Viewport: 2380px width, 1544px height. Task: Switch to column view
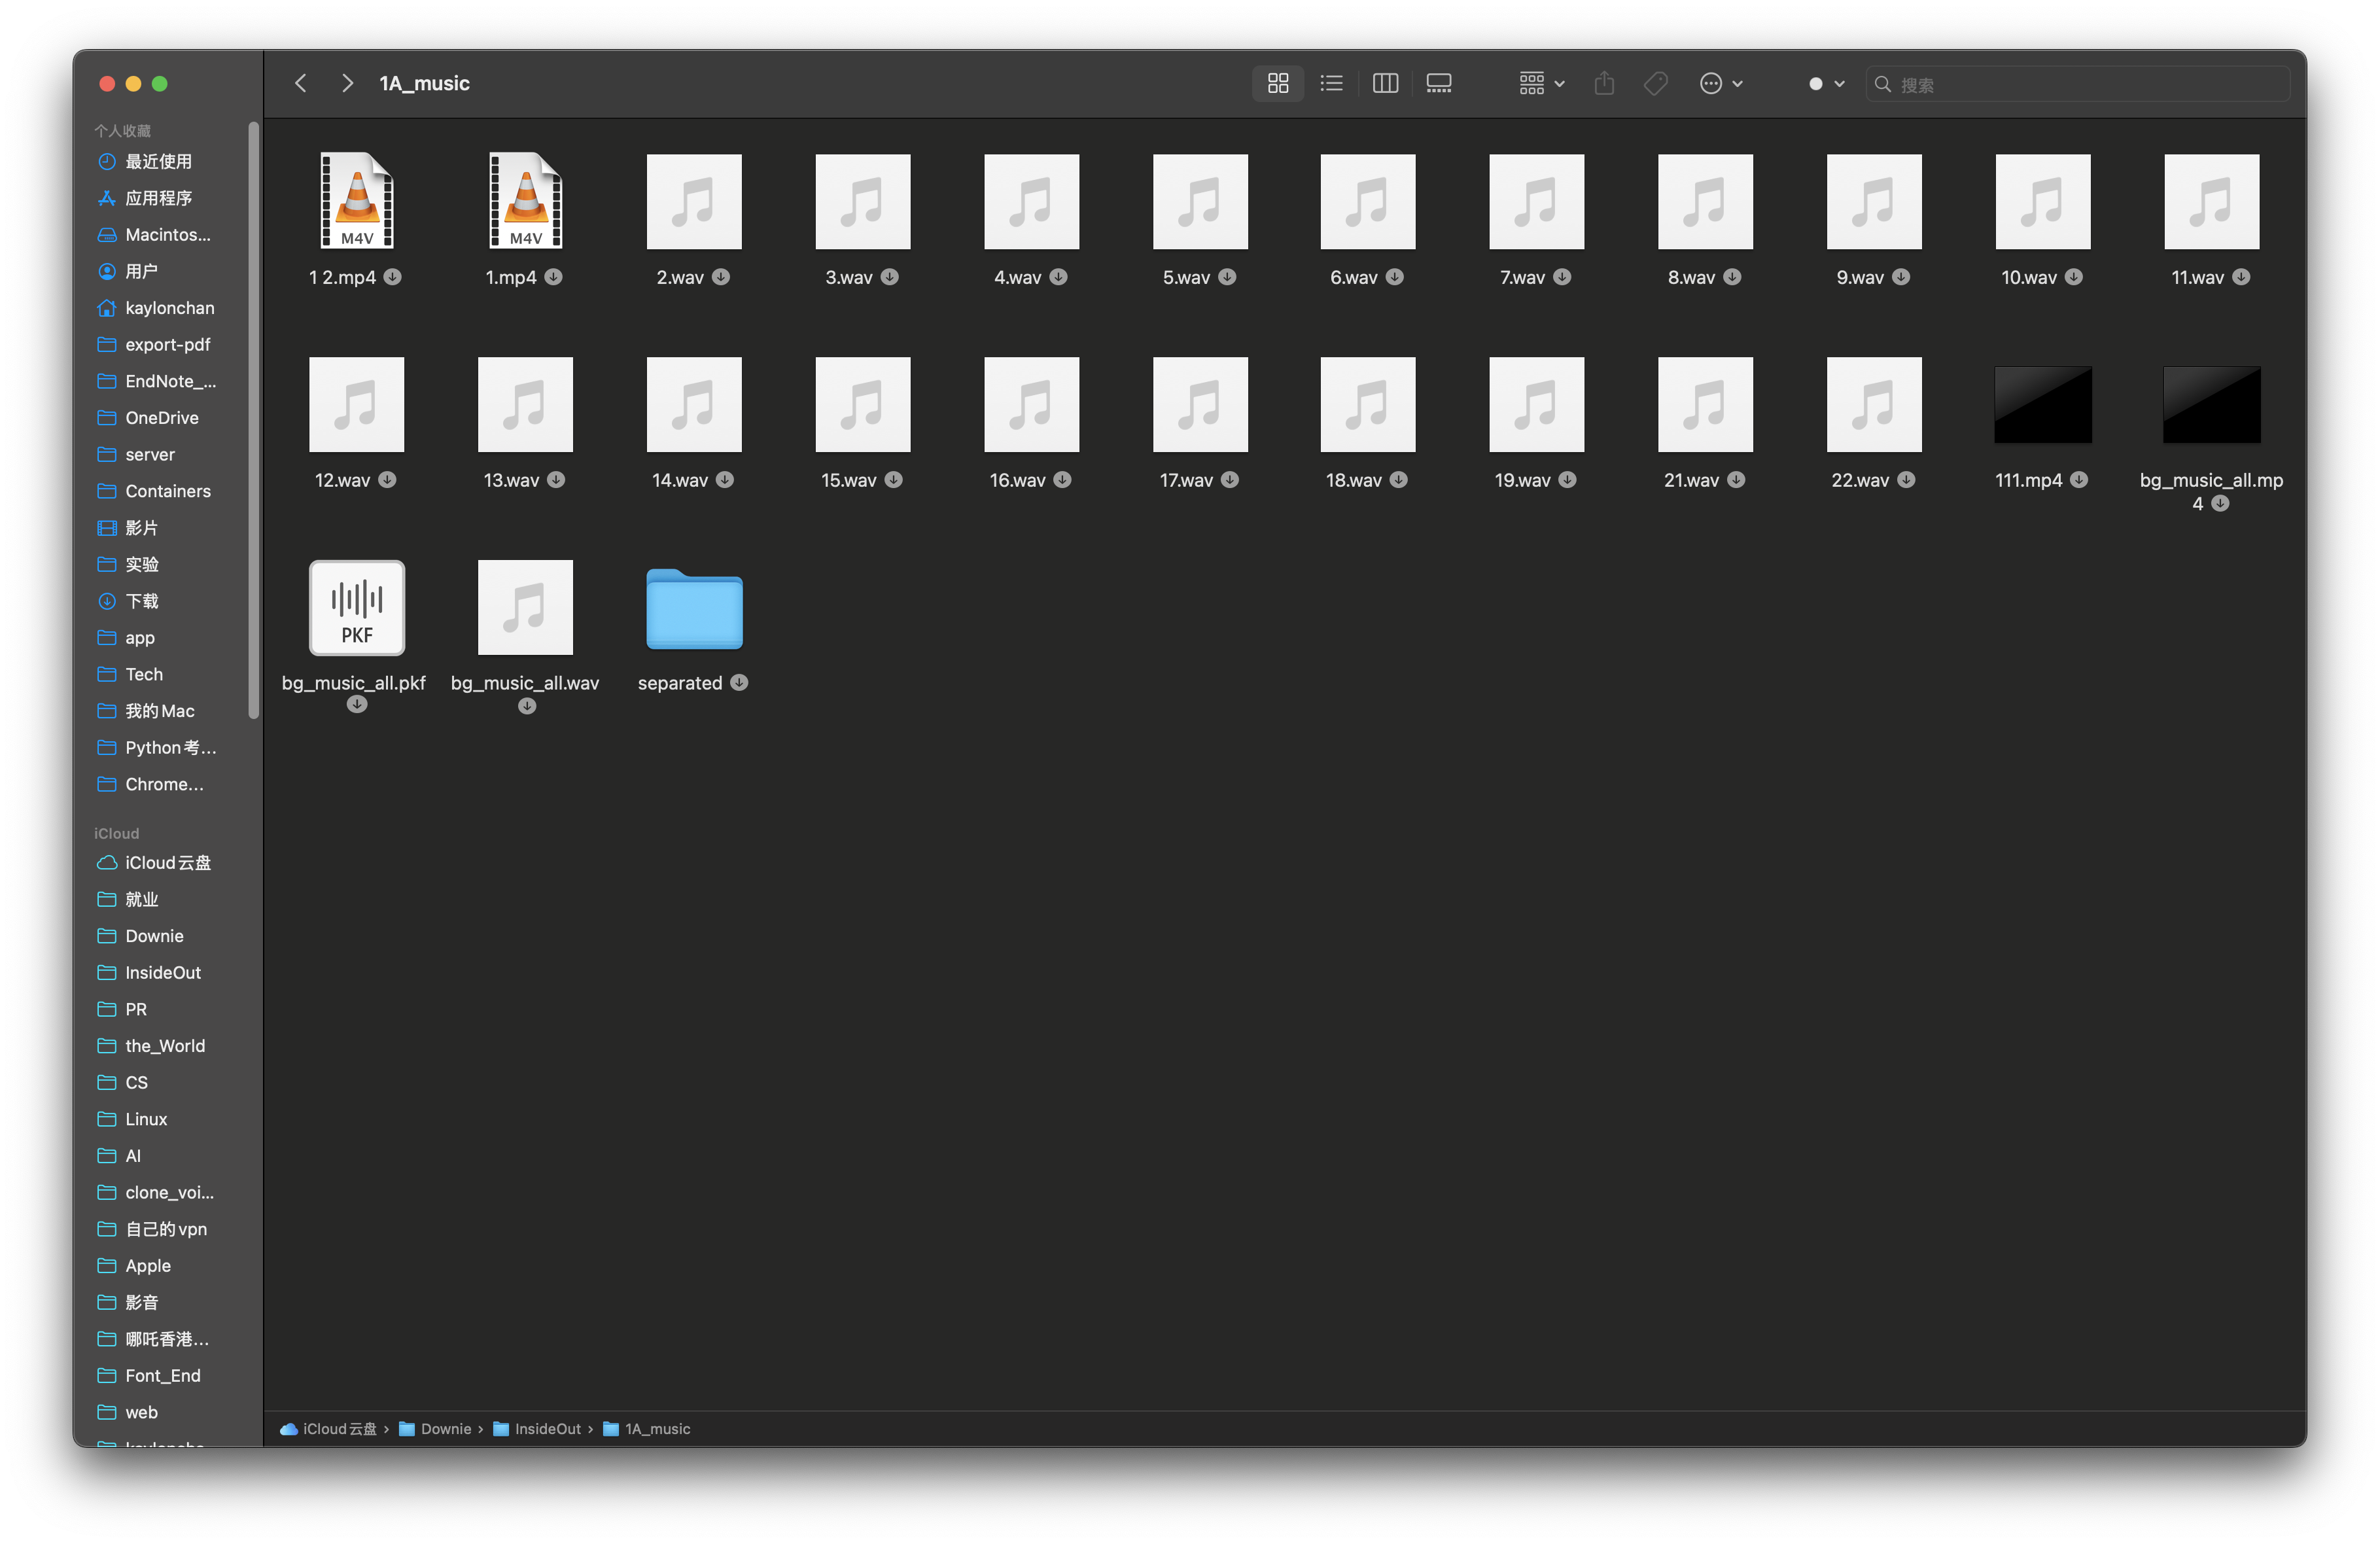[1385, 83]
